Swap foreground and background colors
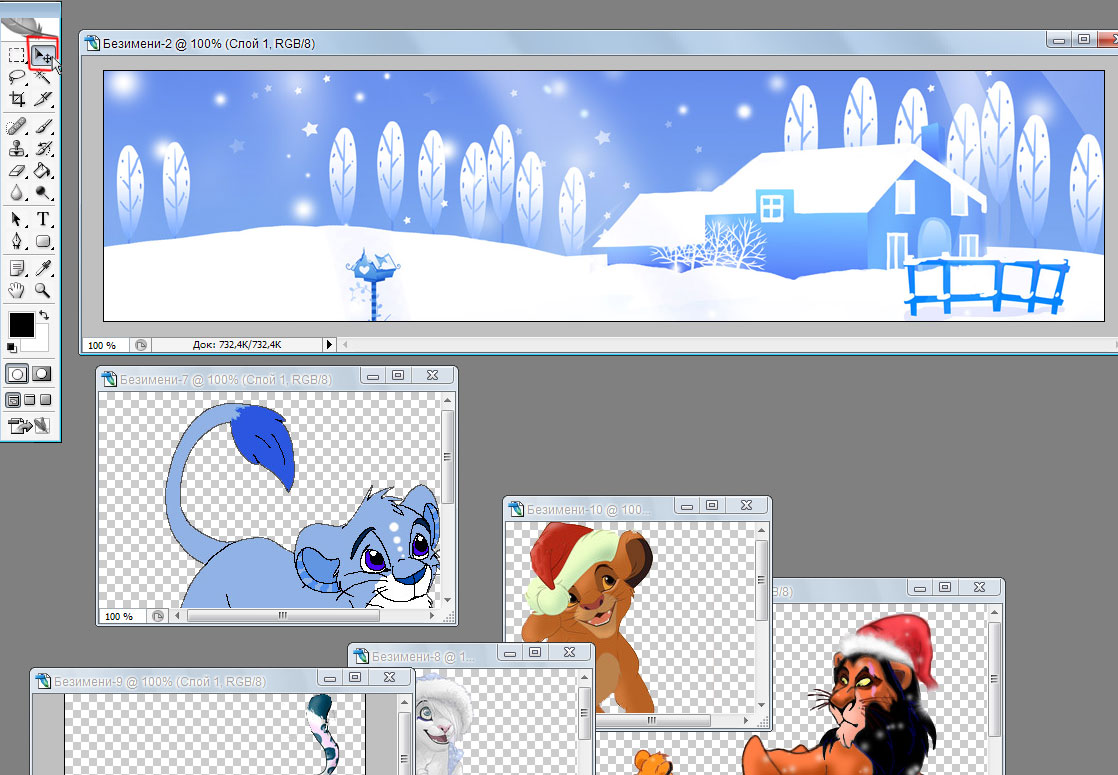 (x=44, y=315)
